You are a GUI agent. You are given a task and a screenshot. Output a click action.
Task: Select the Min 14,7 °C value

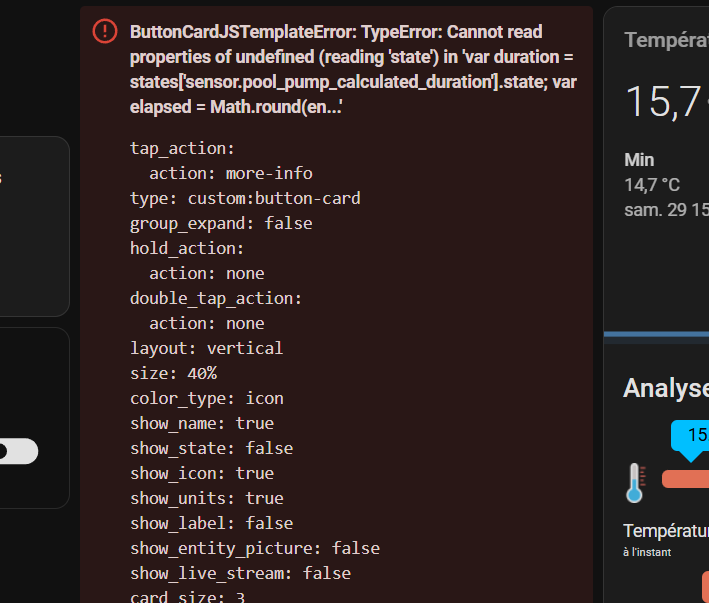pyautogui.click(x=652, y=185)
